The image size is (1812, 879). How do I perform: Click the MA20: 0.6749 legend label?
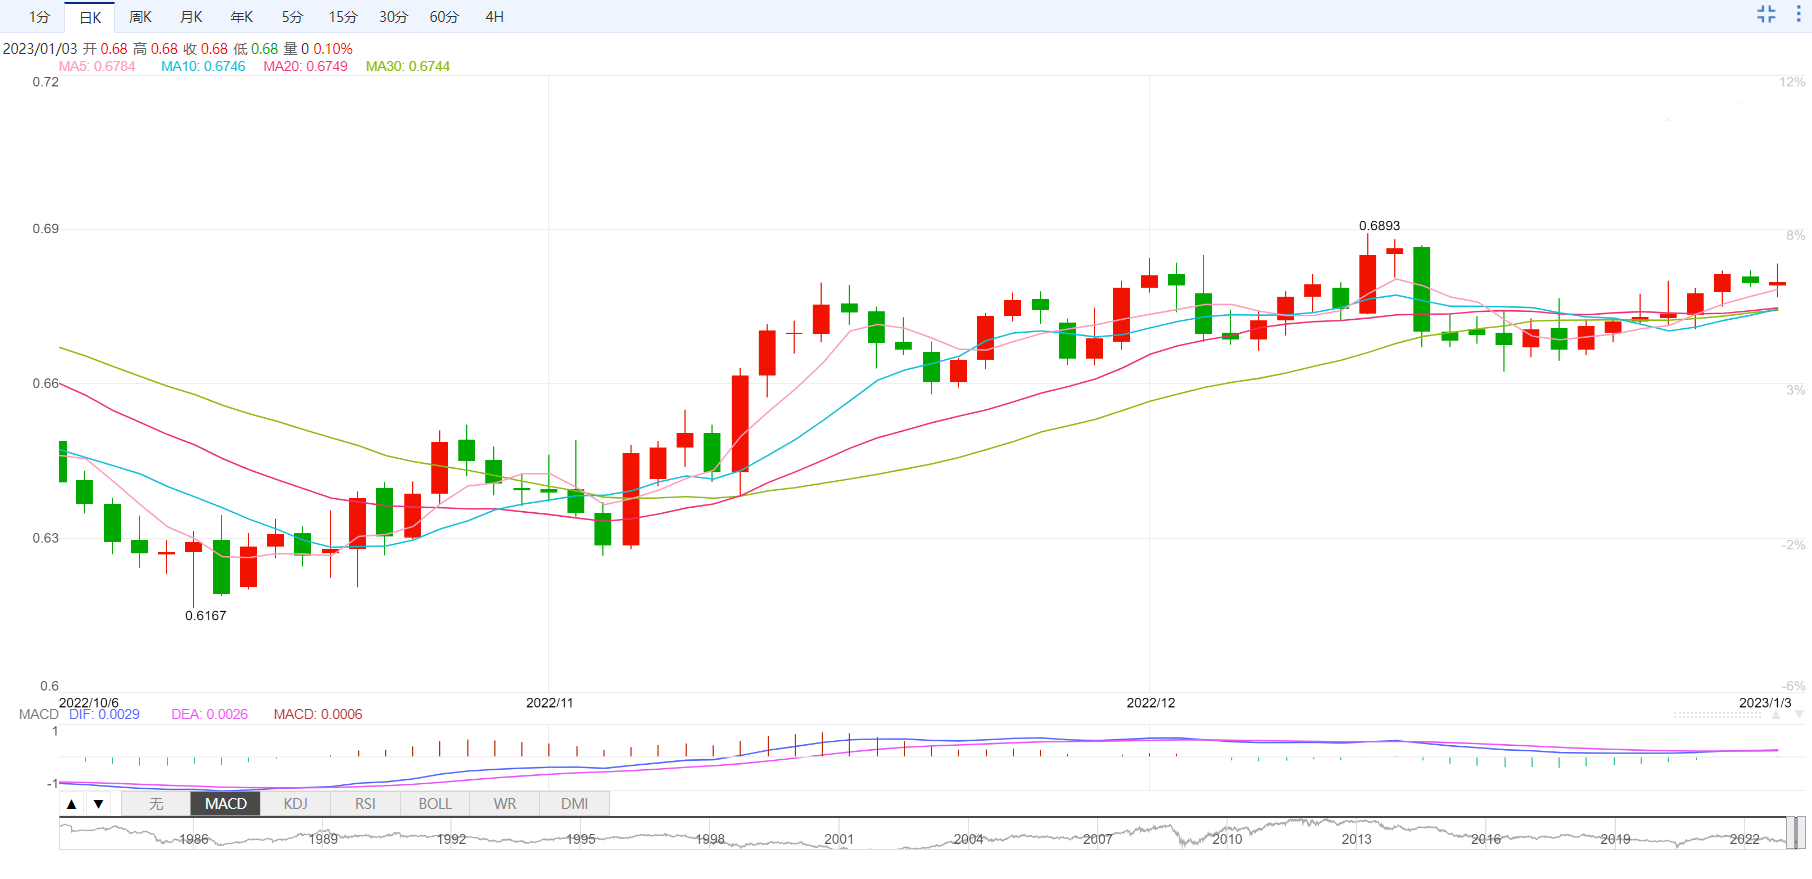click(306, 66)
